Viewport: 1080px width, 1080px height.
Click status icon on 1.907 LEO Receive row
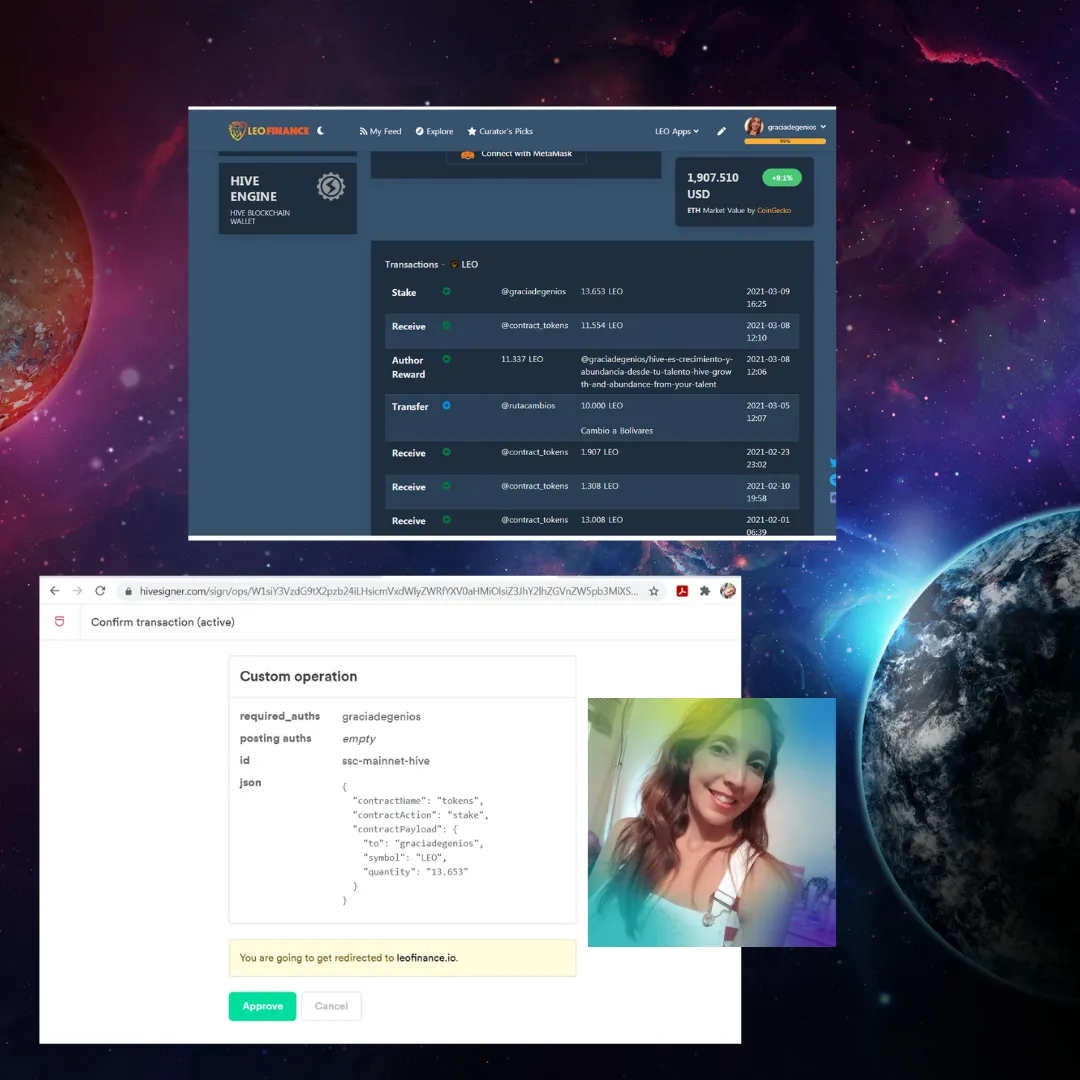click(446, 452)
